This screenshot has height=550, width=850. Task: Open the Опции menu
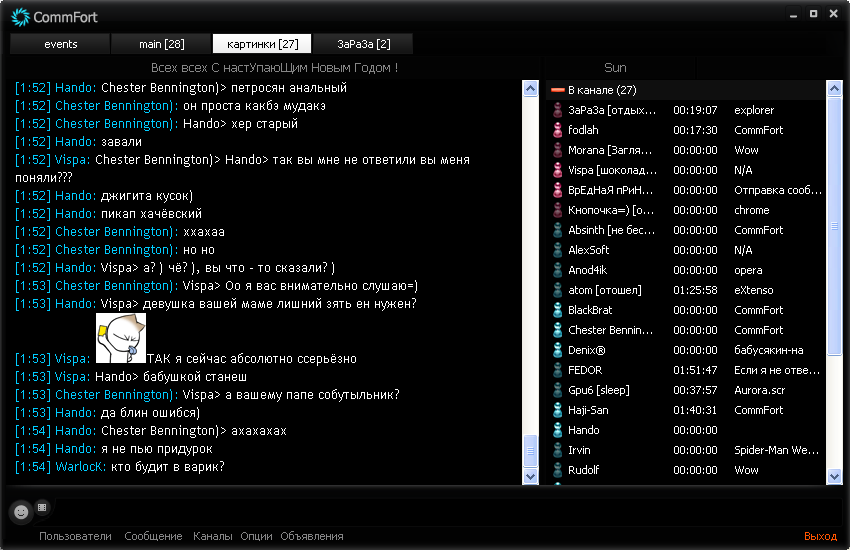256,536
